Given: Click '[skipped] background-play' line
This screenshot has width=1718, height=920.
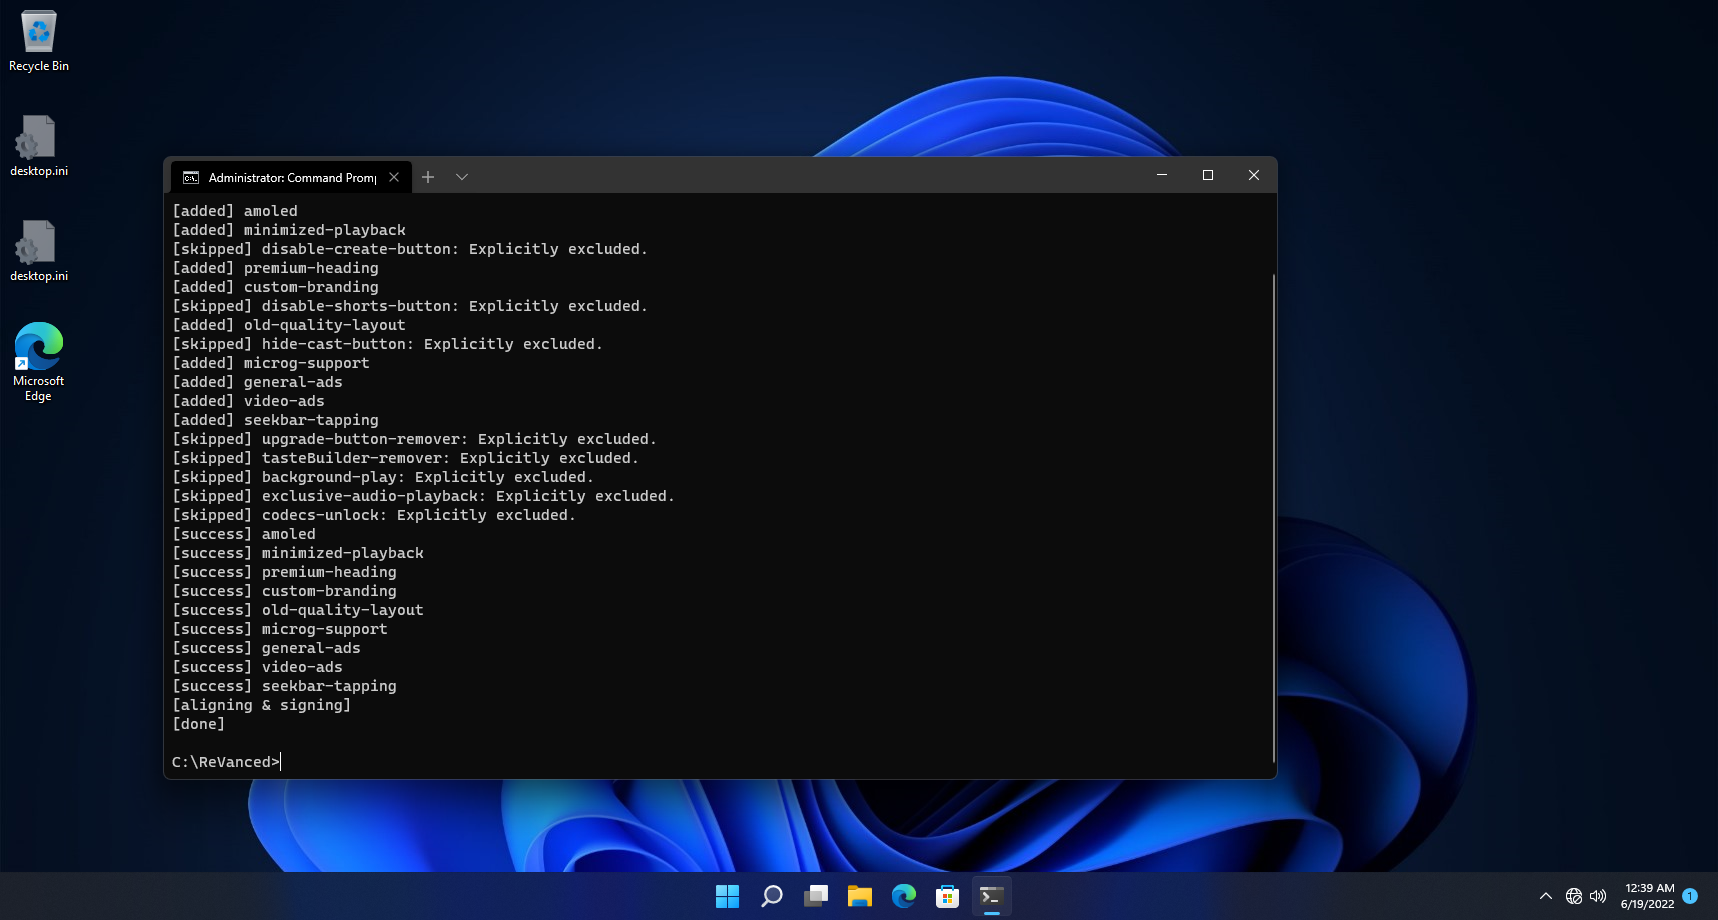Looking at the screenshot, I should 384,477.
